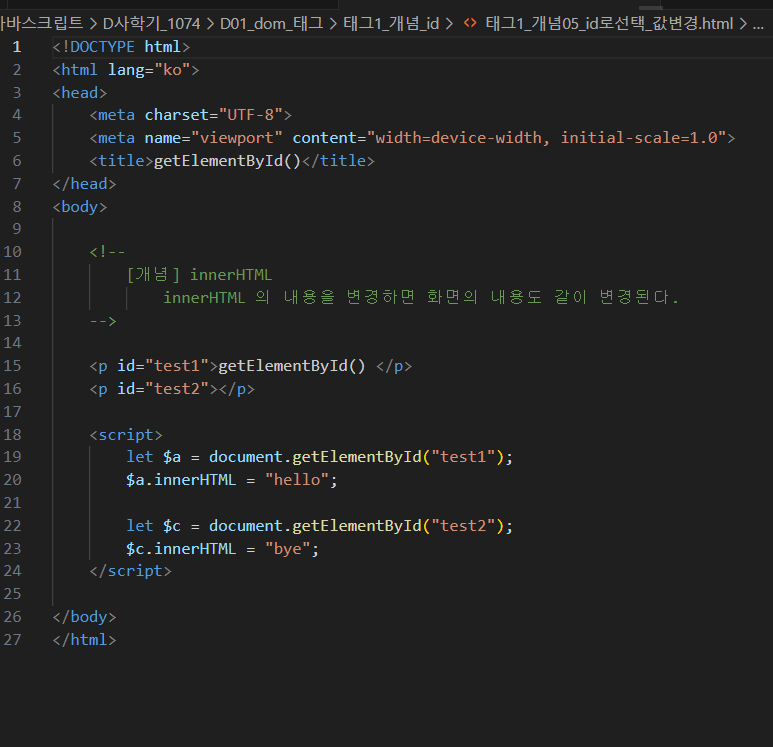
Task: Click line number 1 in gutter
Action: 17,47
